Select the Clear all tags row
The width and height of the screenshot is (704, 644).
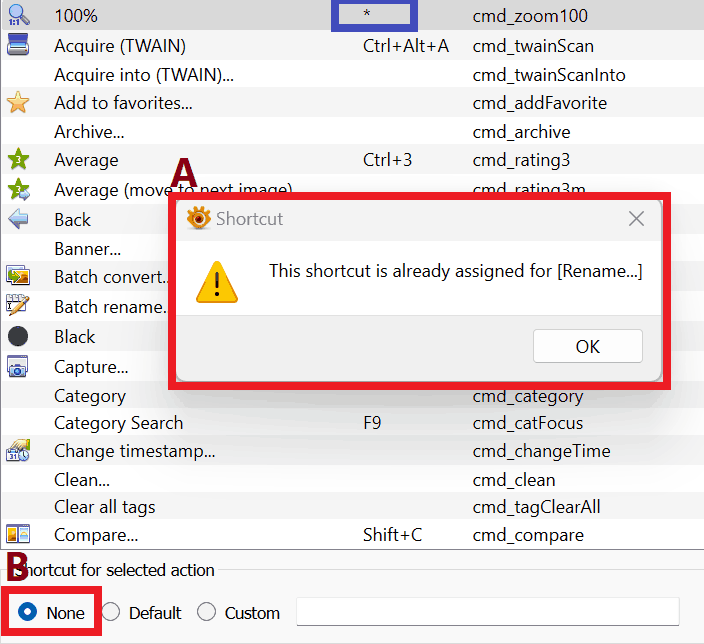coord(352,507)
